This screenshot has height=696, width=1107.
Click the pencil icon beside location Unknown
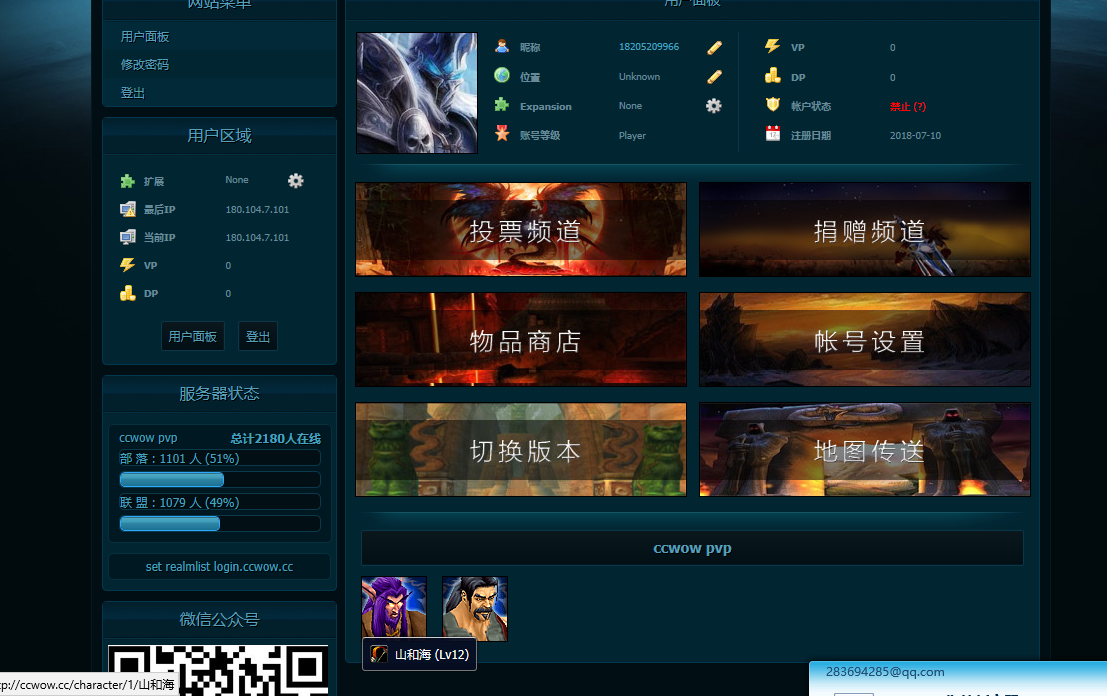click(714, 76)
